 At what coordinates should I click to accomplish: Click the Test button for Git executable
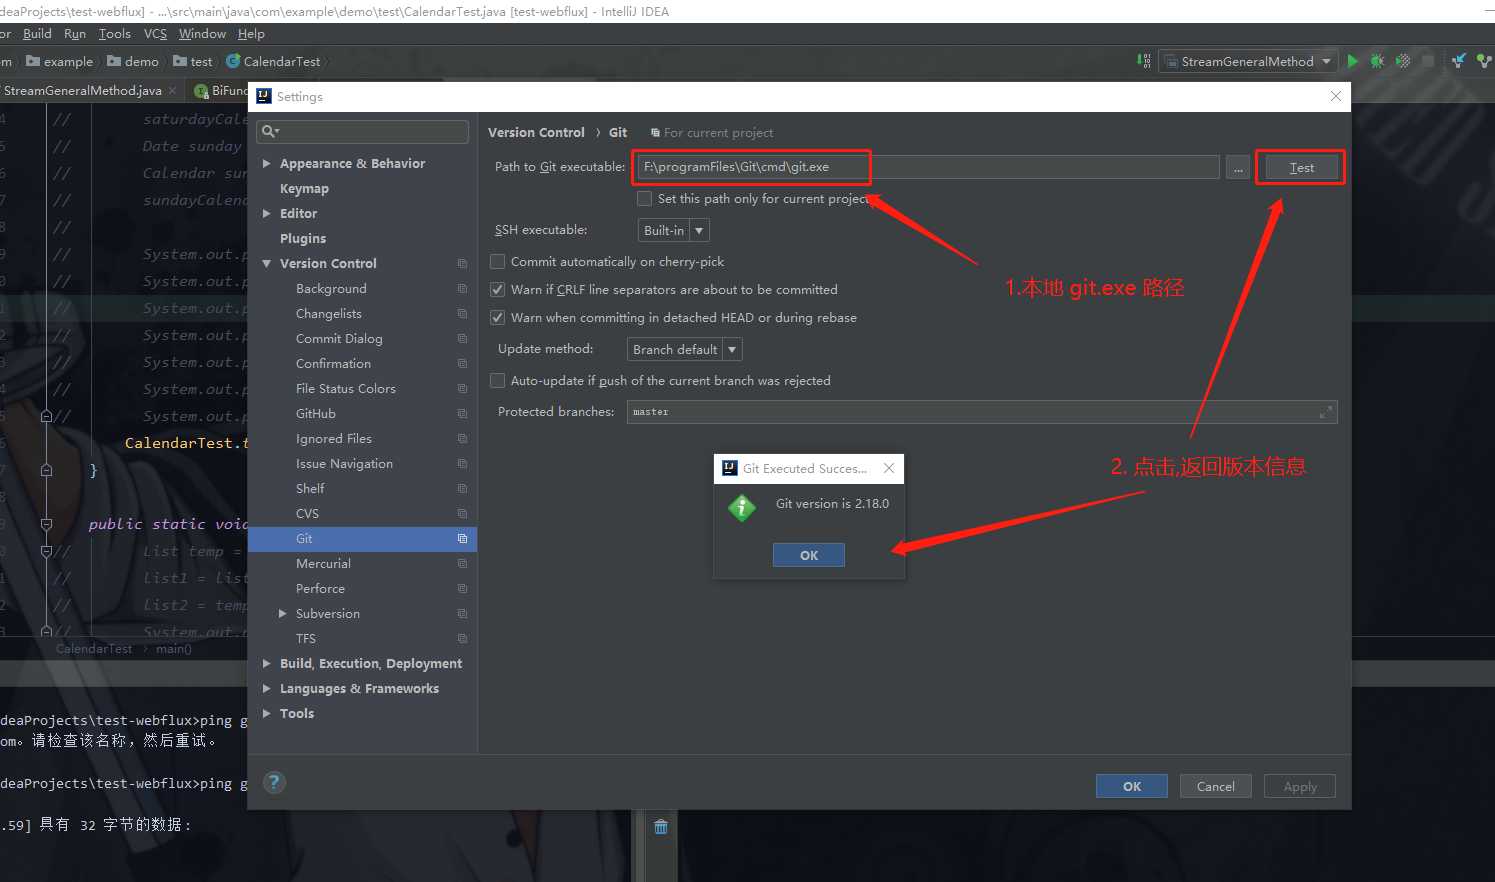[1301, 167]
